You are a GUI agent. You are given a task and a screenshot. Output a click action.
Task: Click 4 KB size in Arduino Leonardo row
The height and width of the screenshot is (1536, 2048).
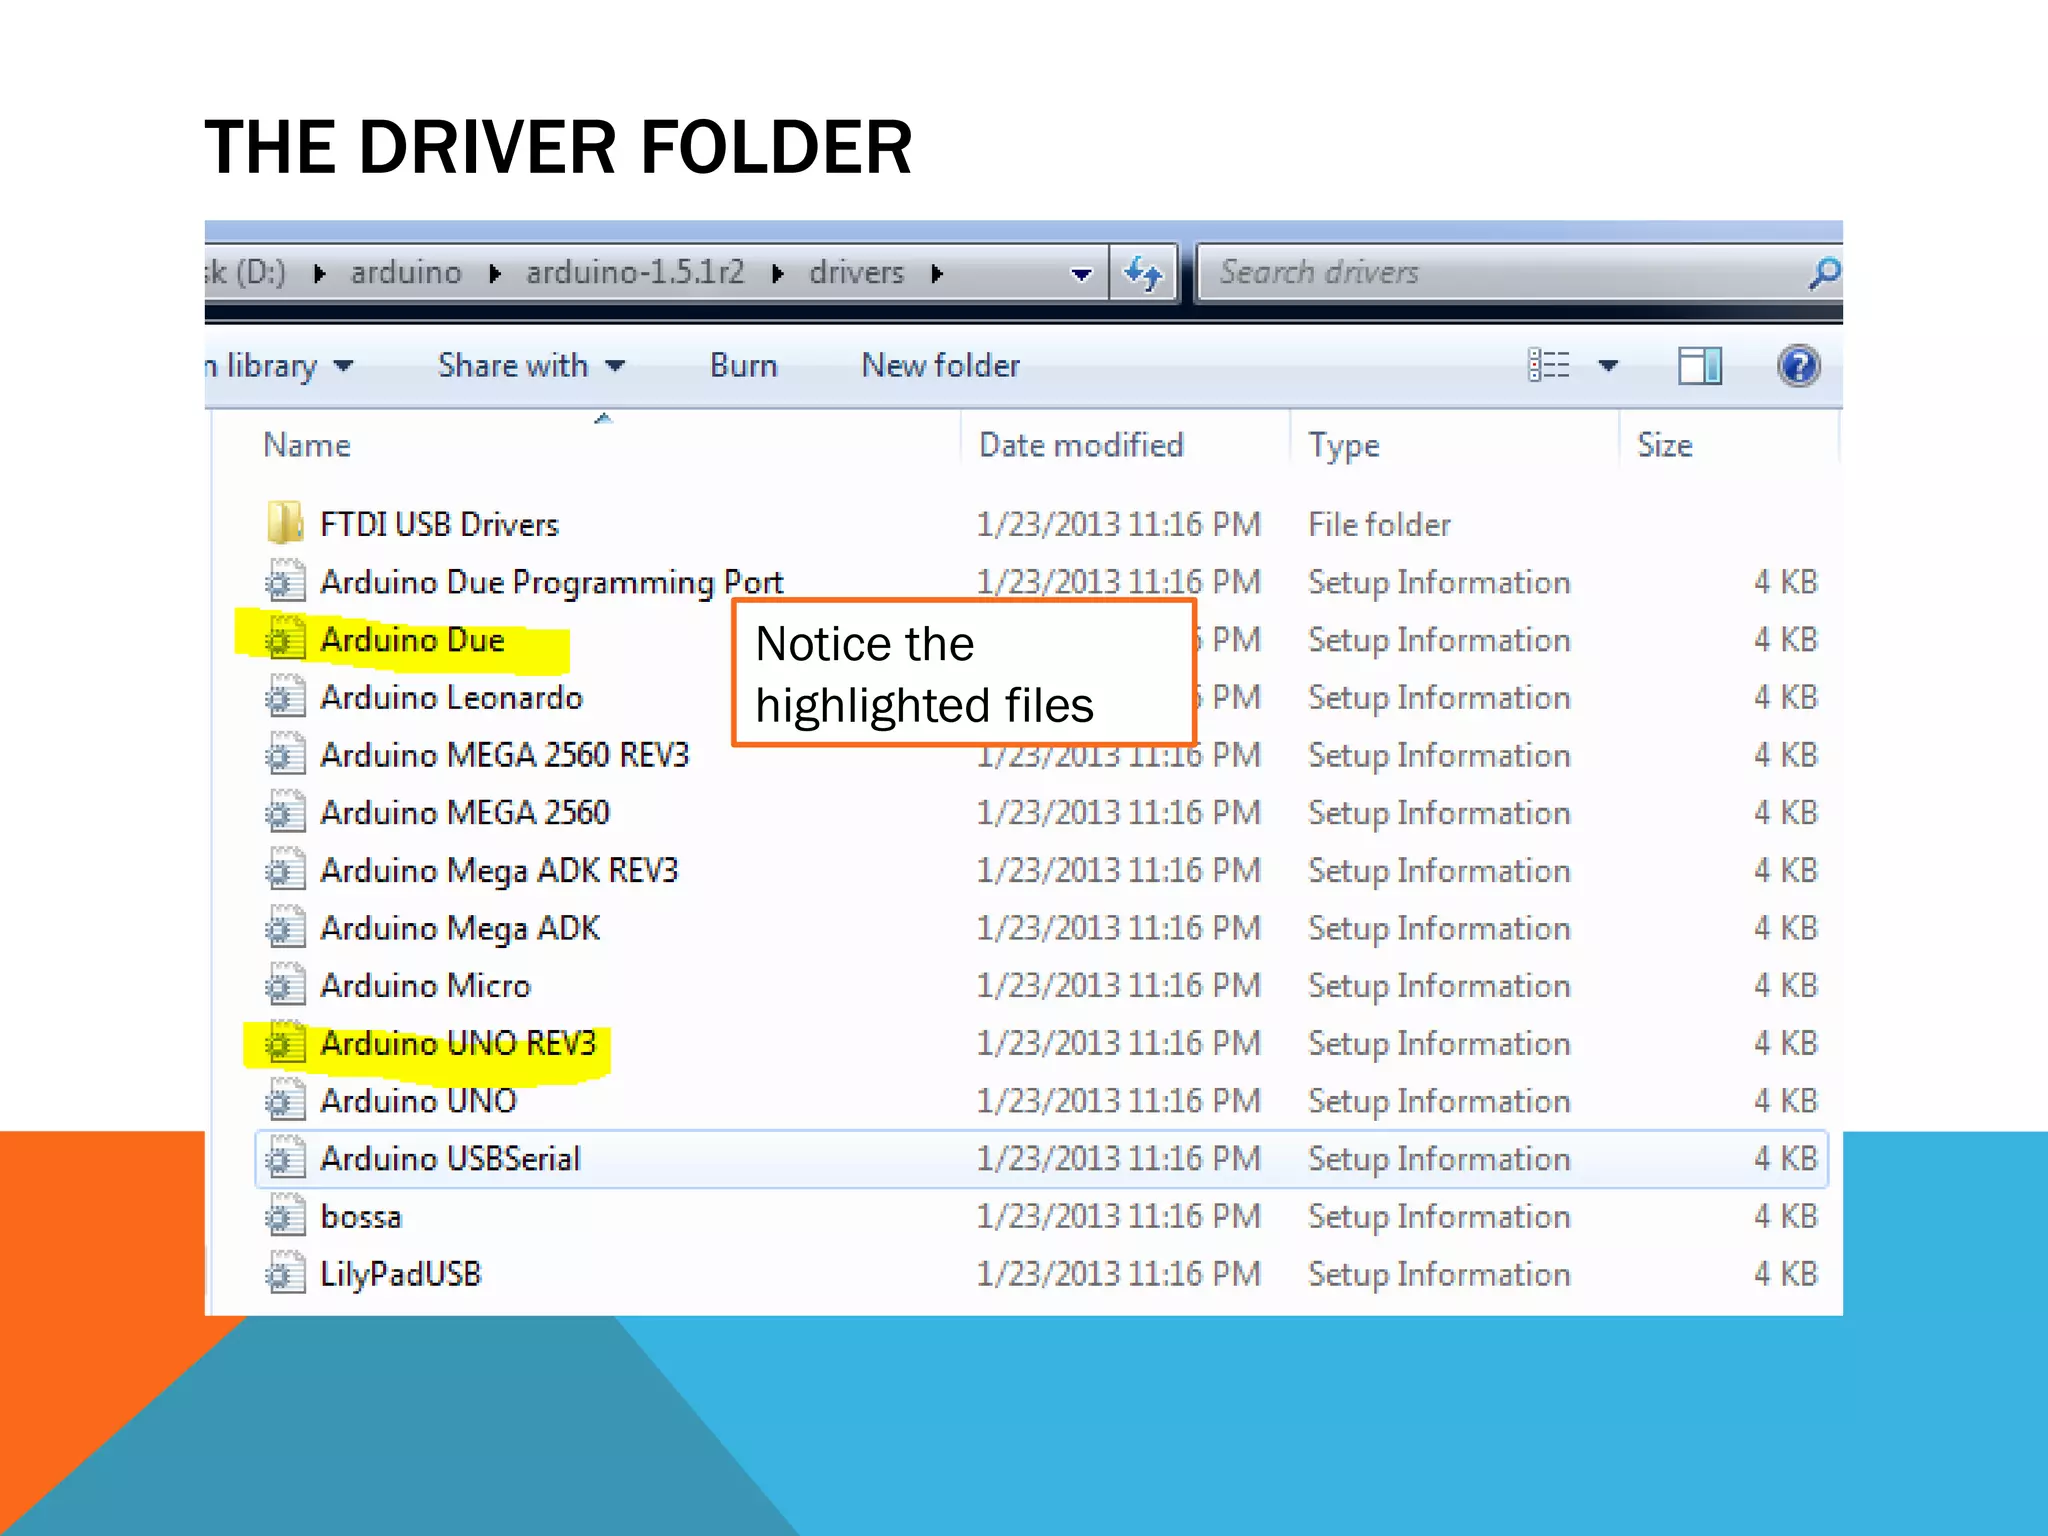coord(1785,697)
